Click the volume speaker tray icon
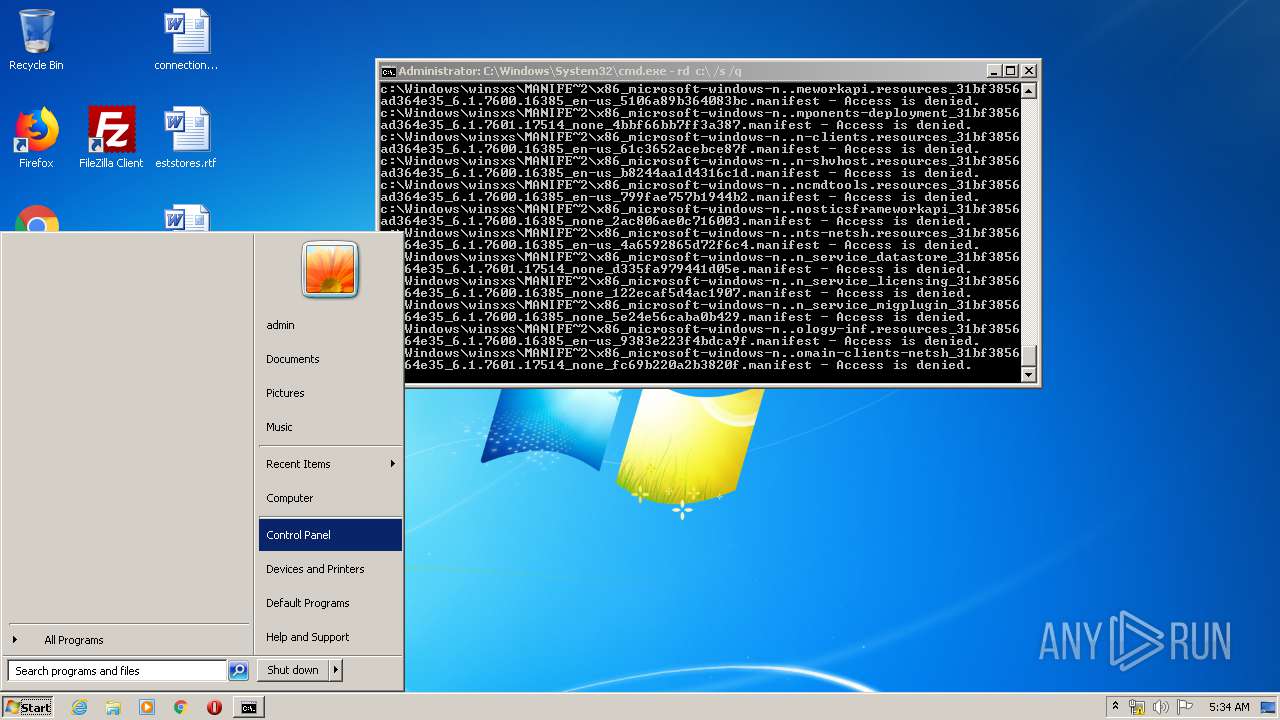1280x720 pixels. click(x=1161, y=707)
